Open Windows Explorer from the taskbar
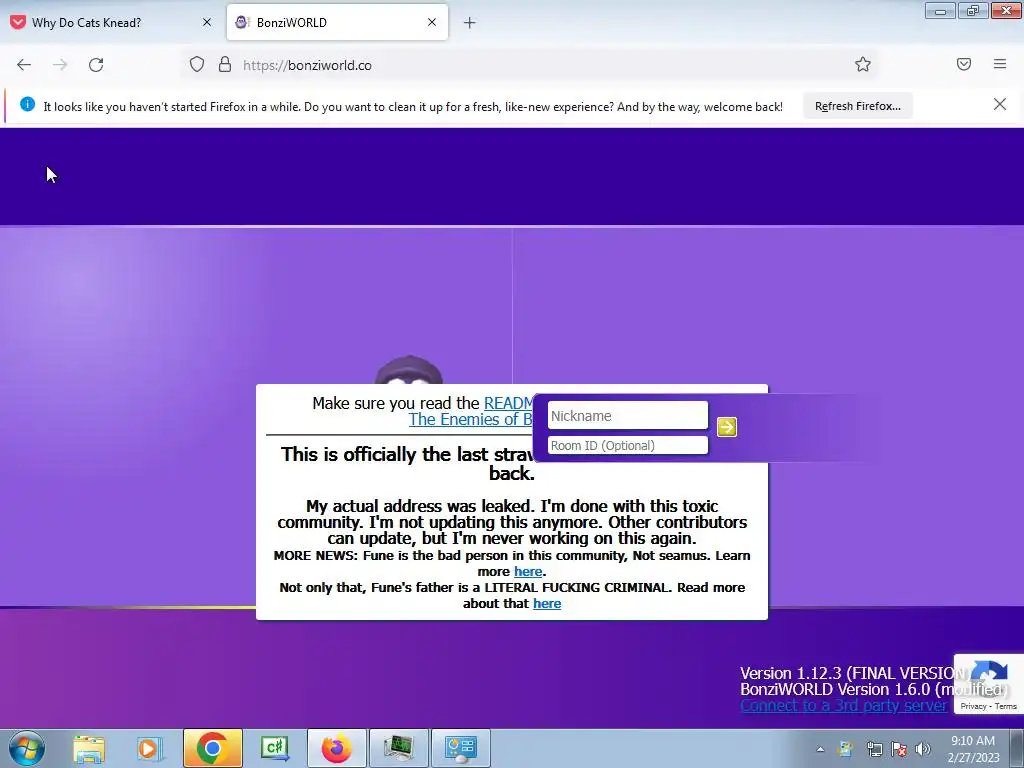The width and height of the screenshot is (1024, 768). [89, 748]
